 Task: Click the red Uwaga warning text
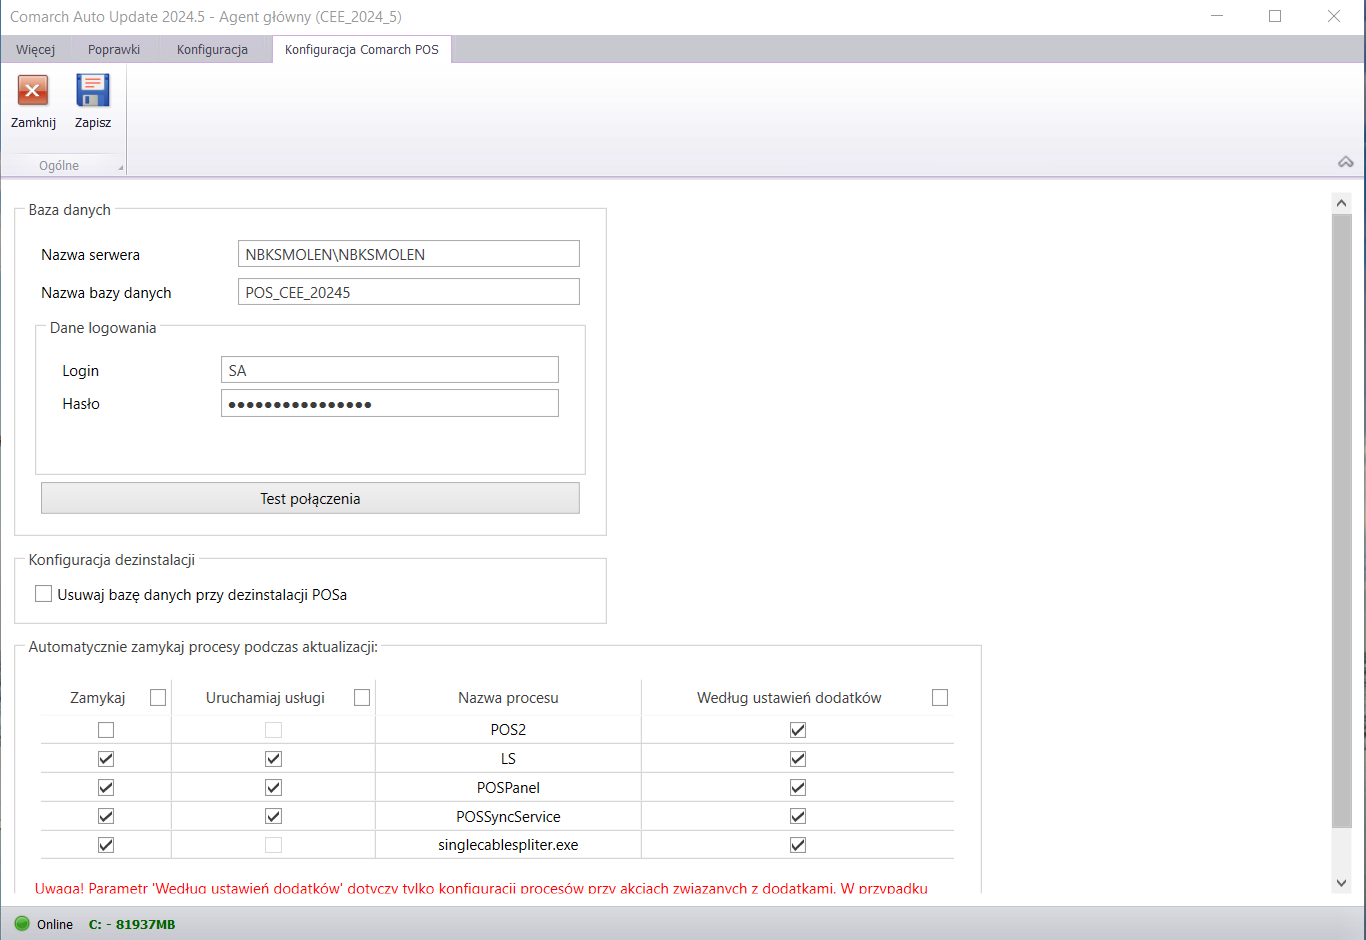click(x=481, y=888)
